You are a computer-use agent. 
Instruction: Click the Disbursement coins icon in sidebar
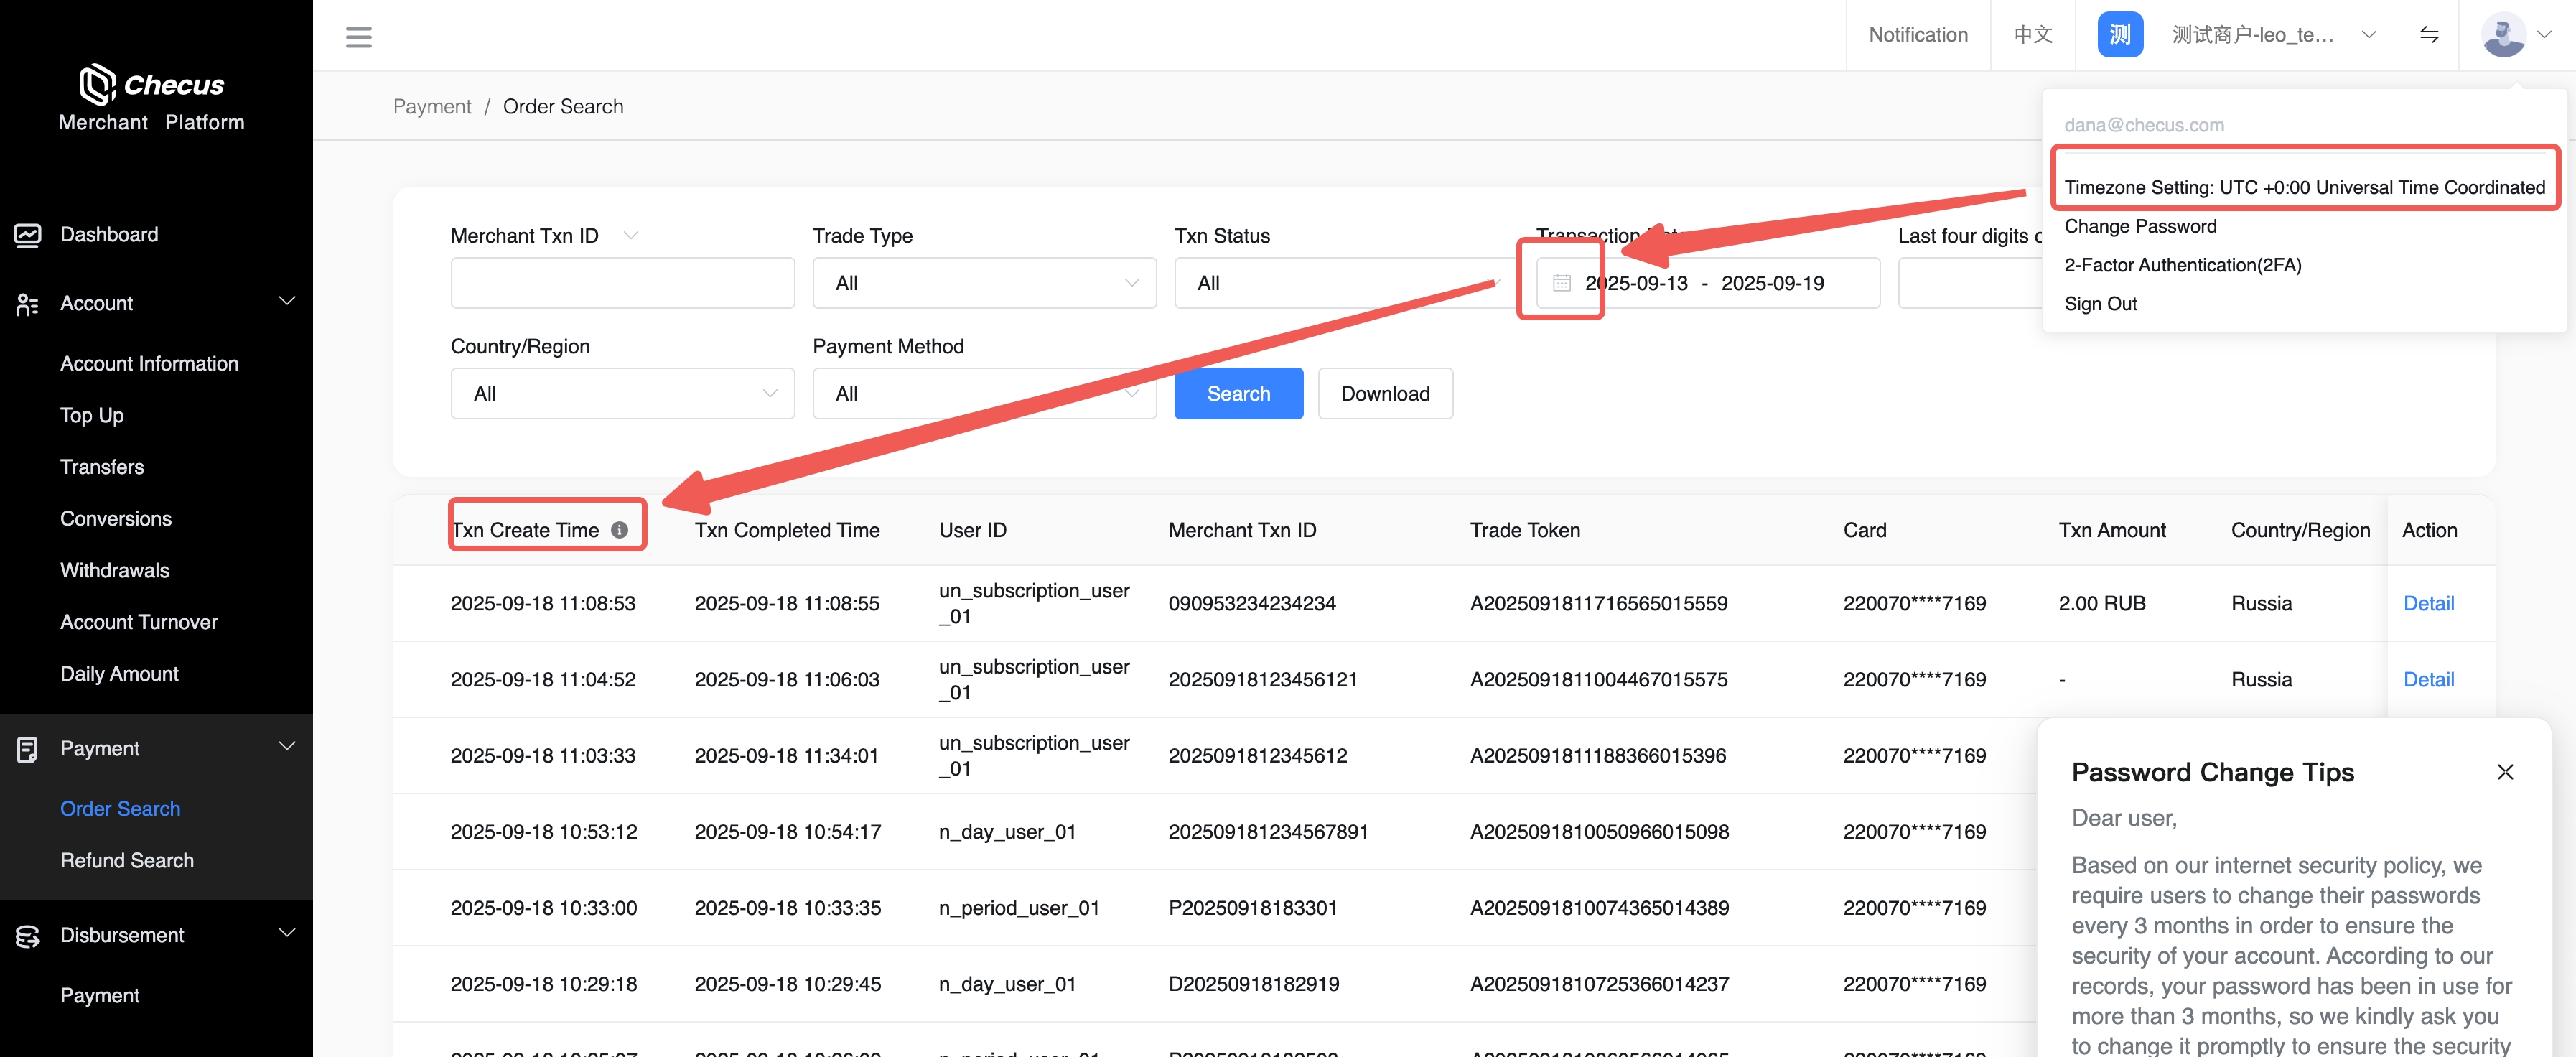coord(28,936)
